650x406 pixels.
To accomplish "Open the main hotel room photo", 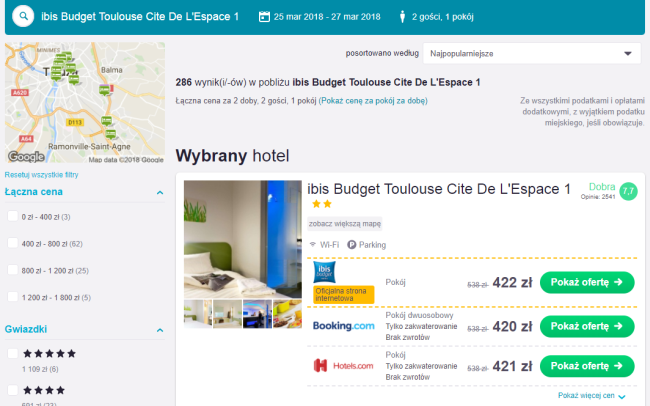I will coord(243,239).
